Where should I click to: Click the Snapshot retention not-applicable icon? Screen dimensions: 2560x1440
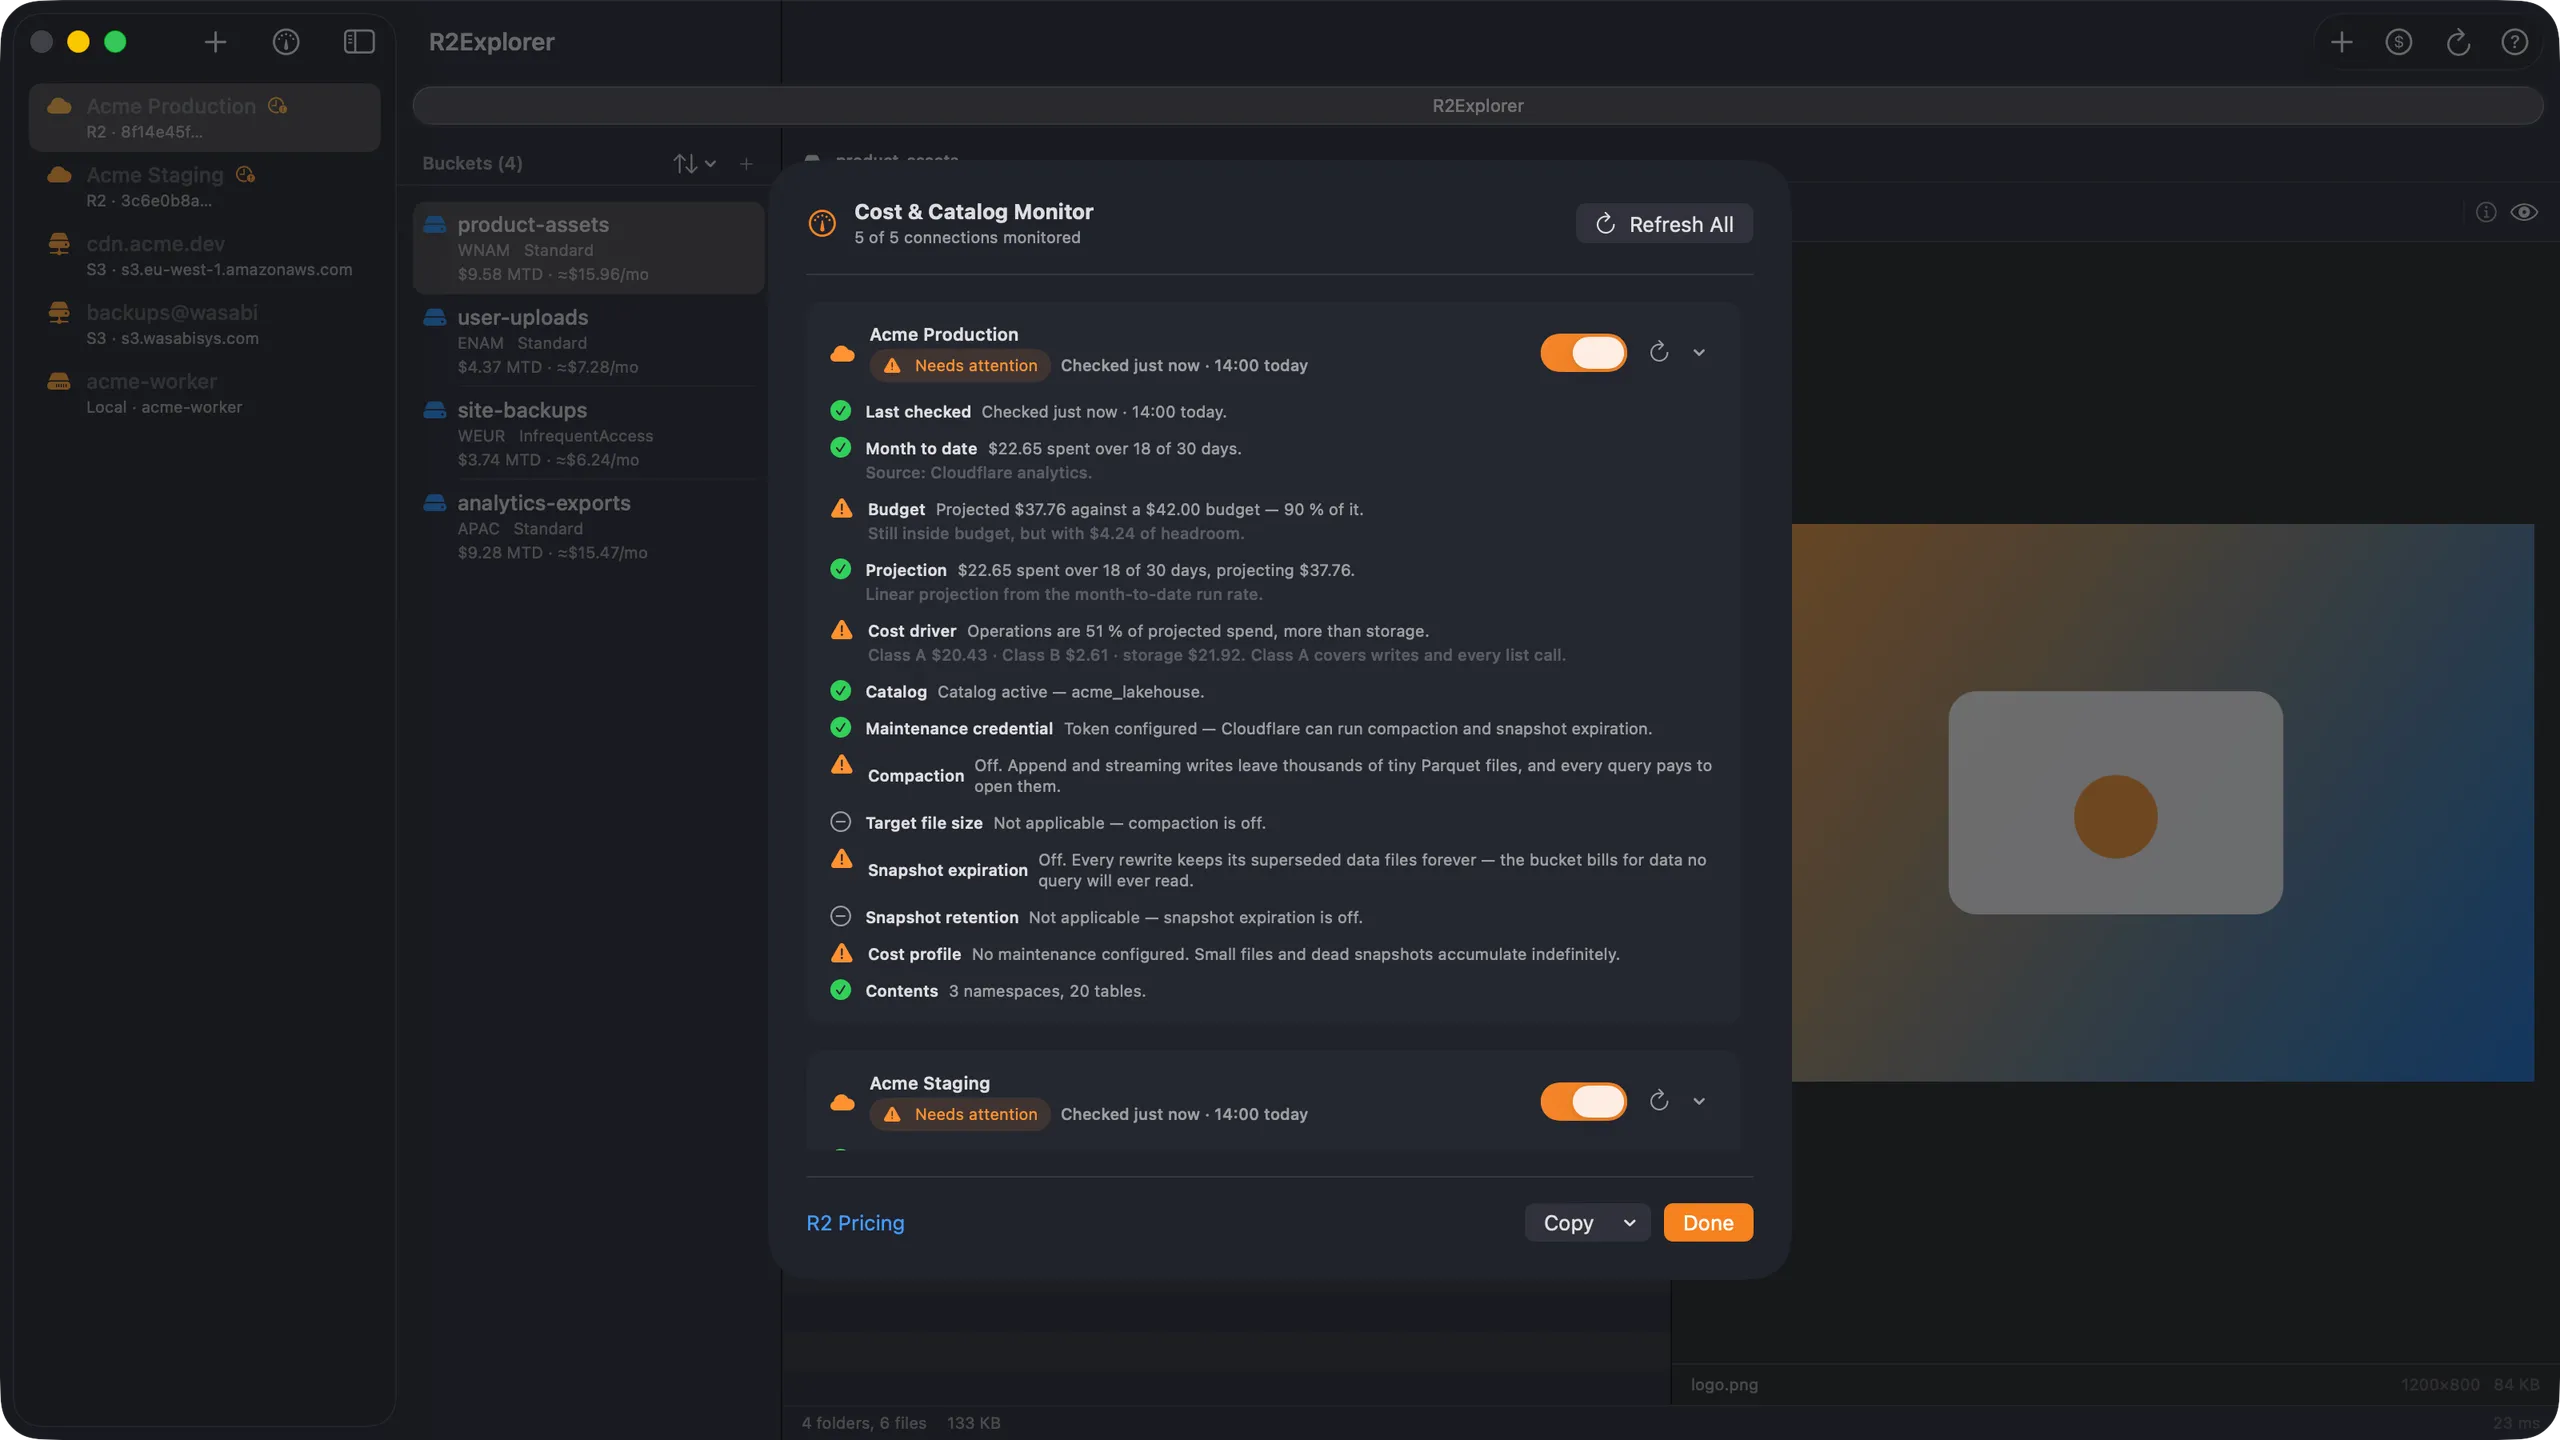(841, 916)
